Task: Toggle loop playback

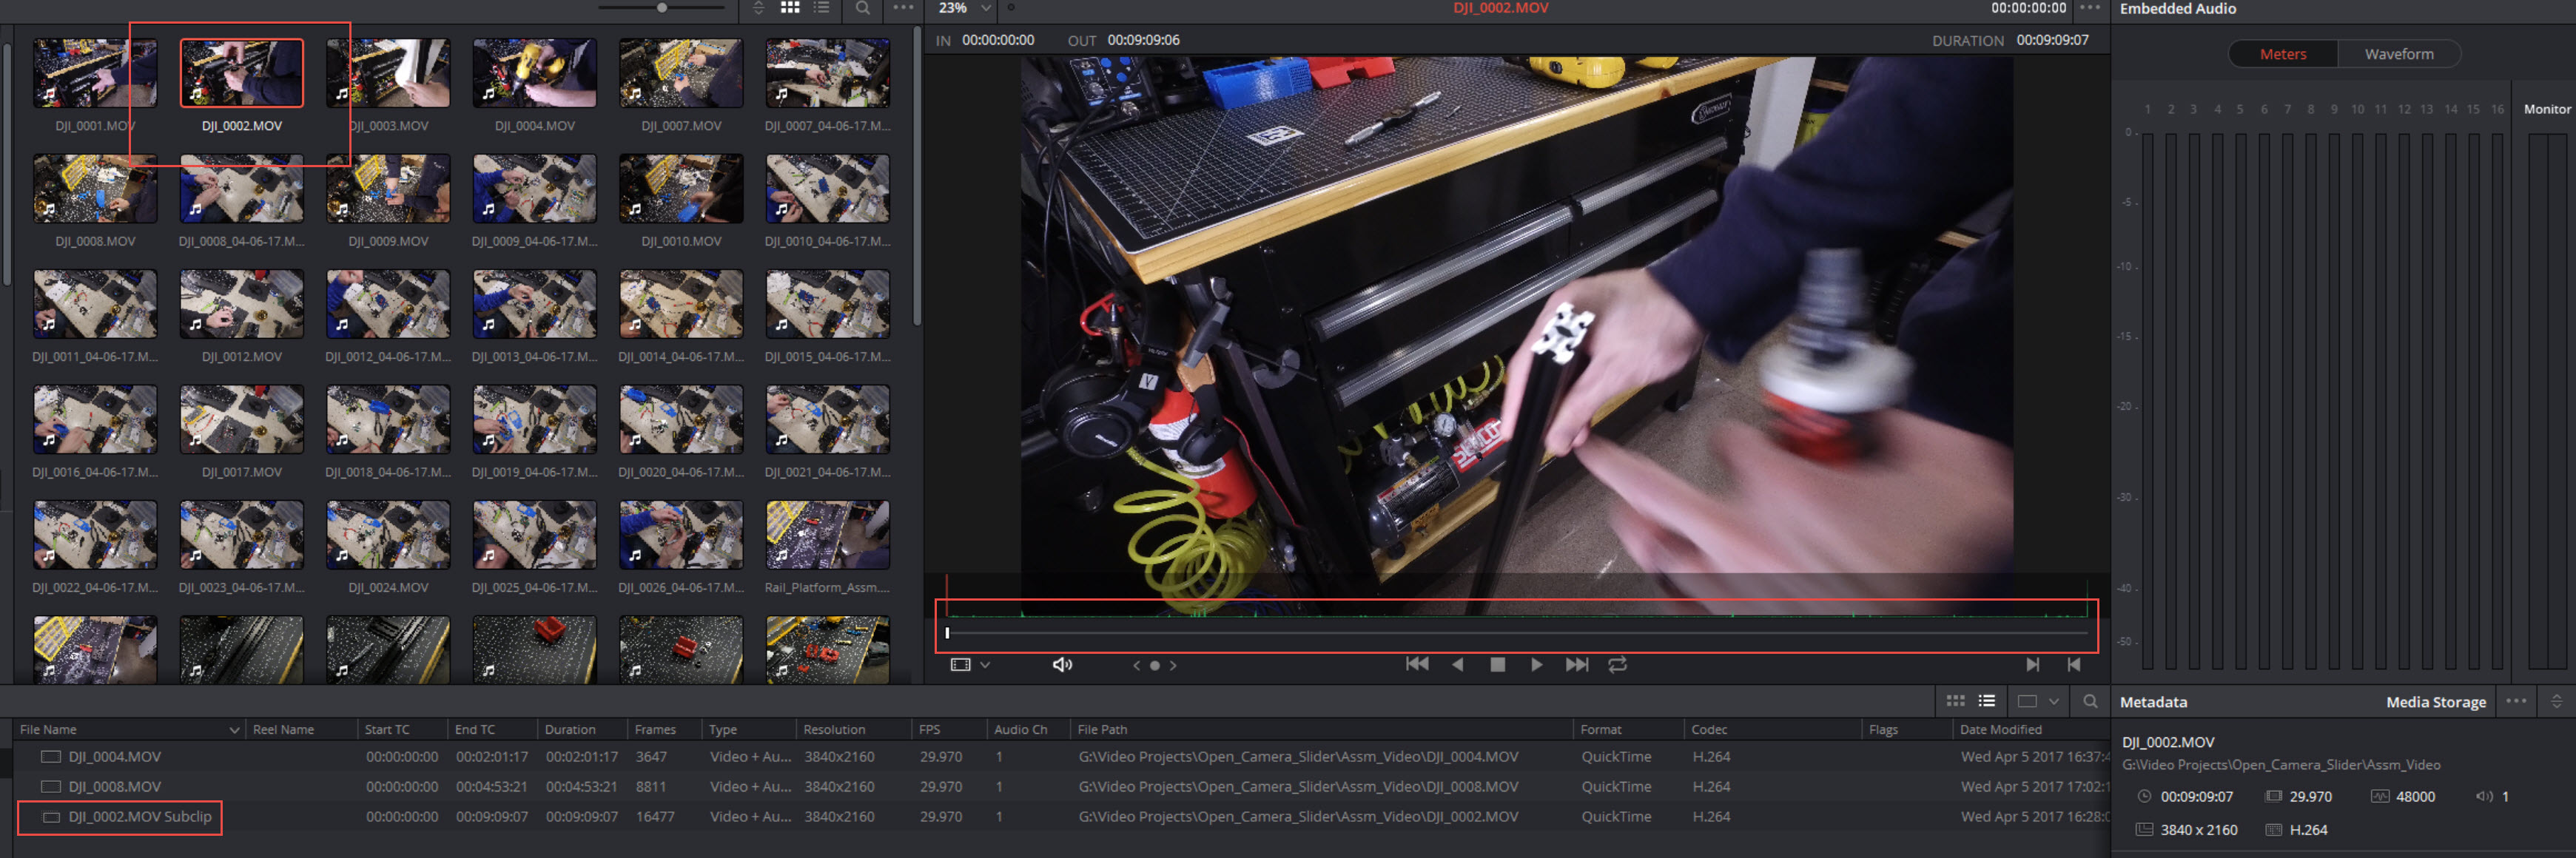Action: click(x=1617, y=665)
